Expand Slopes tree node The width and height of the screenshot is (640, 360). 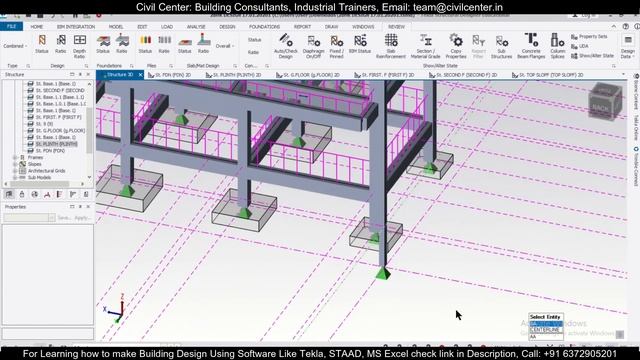[x=15, y=164]
